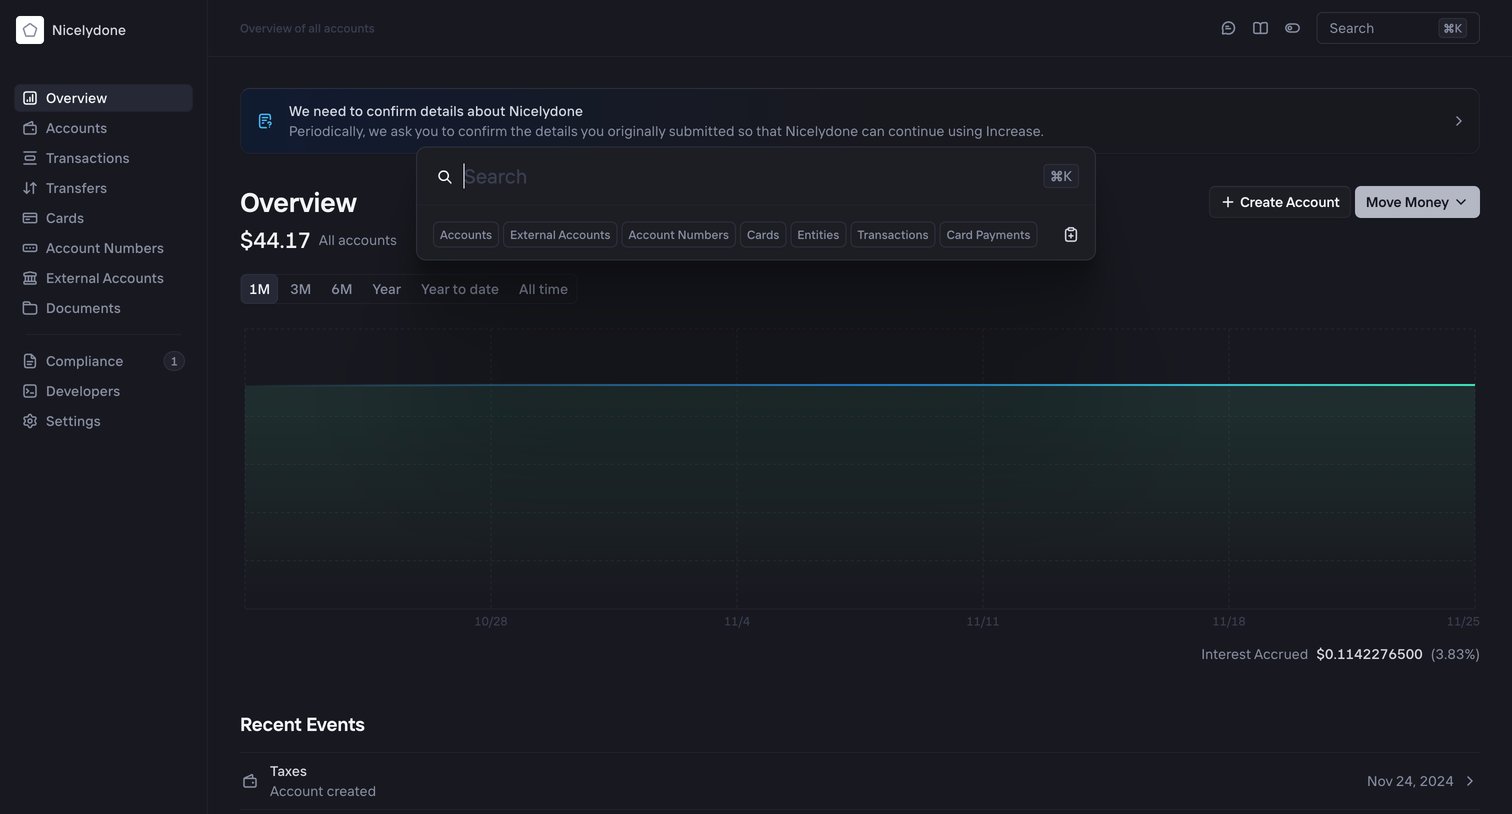
Task: Click the clipboard paste icon in search popup
Action: [x=1071, y=235]
